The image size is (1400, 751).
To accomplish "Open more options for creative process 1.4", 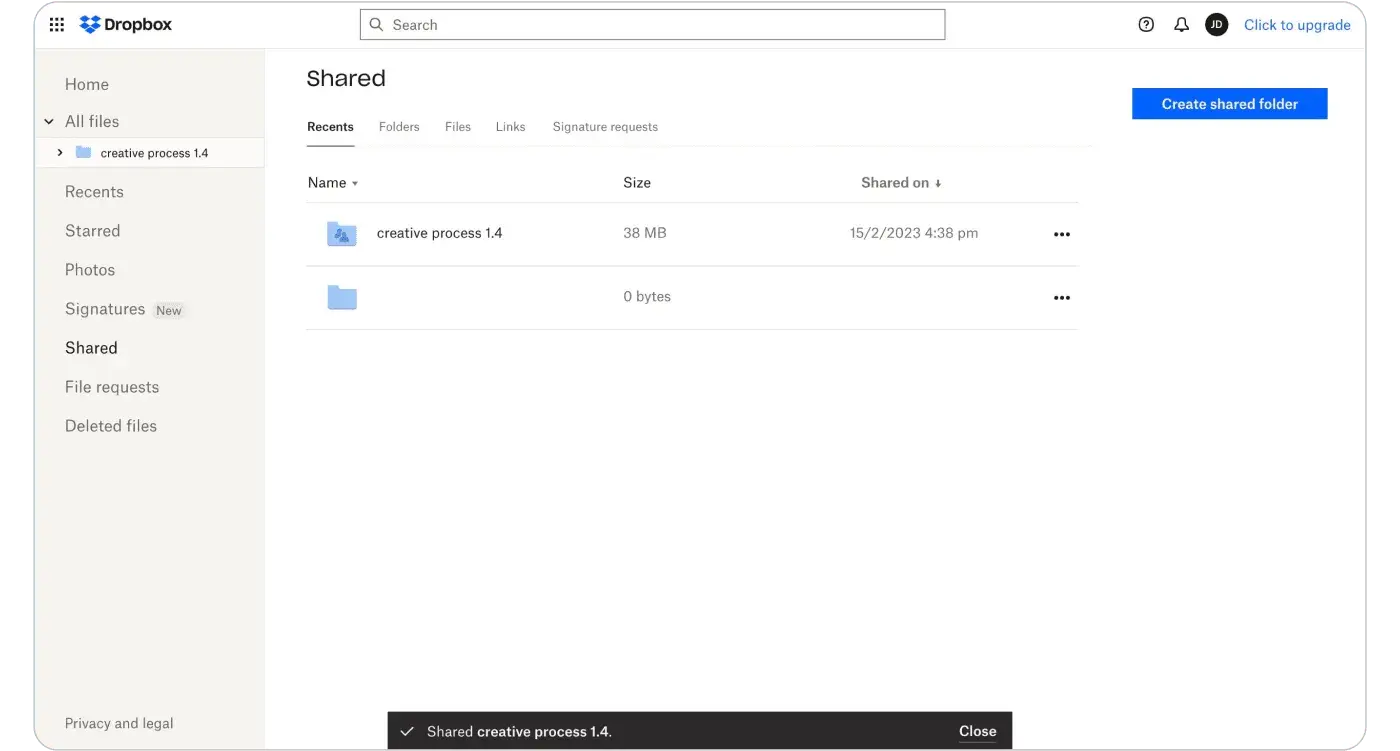I will click(x=1062, y=234).
